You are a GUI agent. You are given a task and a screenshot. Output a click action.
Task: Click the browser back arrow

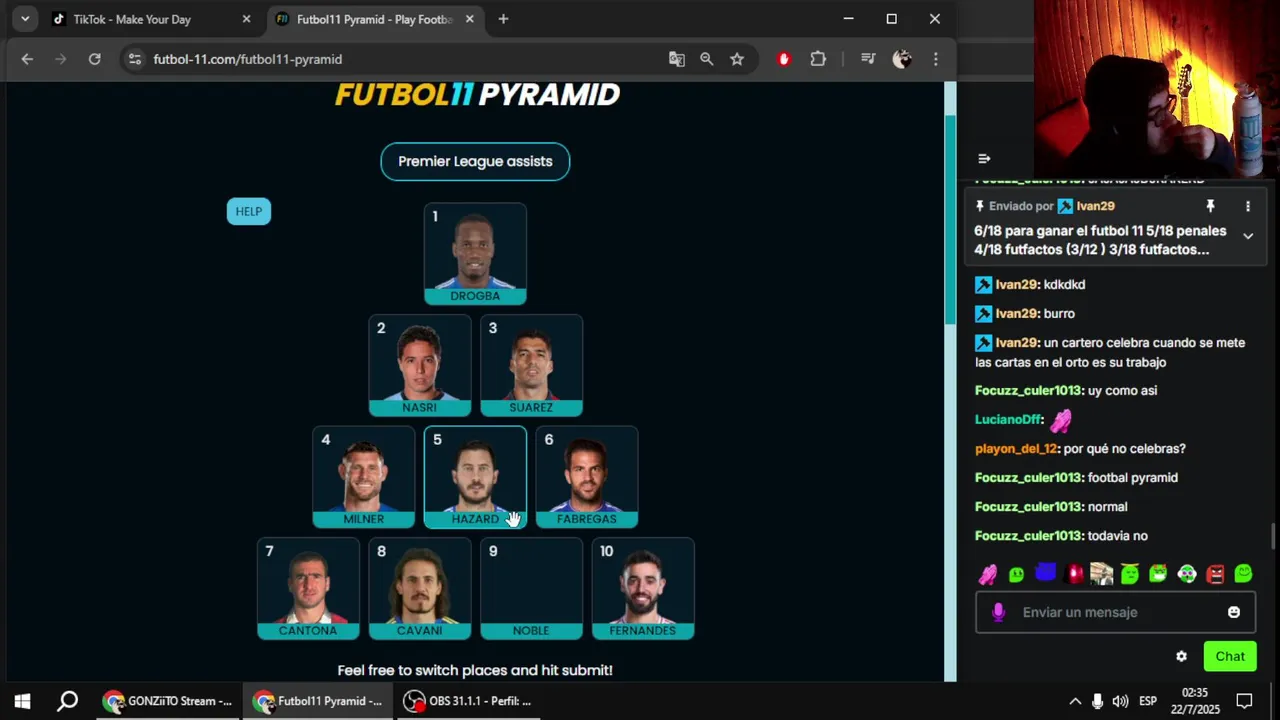click(x=27, y=59)
